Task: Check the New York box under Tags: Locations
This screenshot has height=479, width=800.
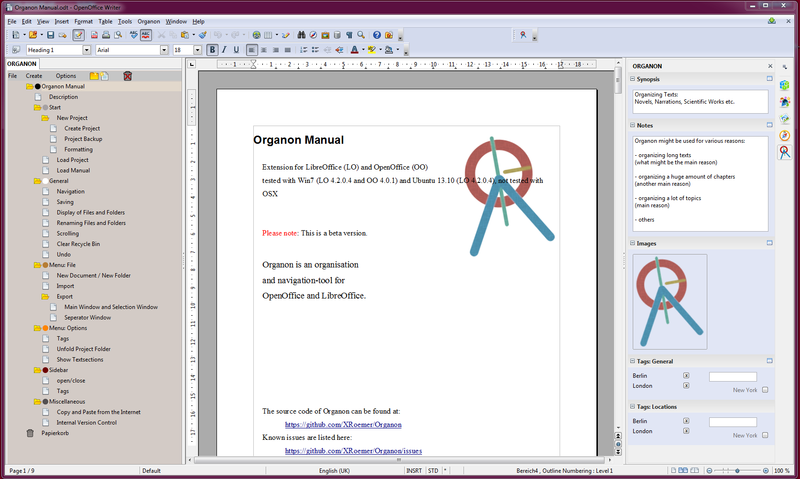Action: point(765,435)
